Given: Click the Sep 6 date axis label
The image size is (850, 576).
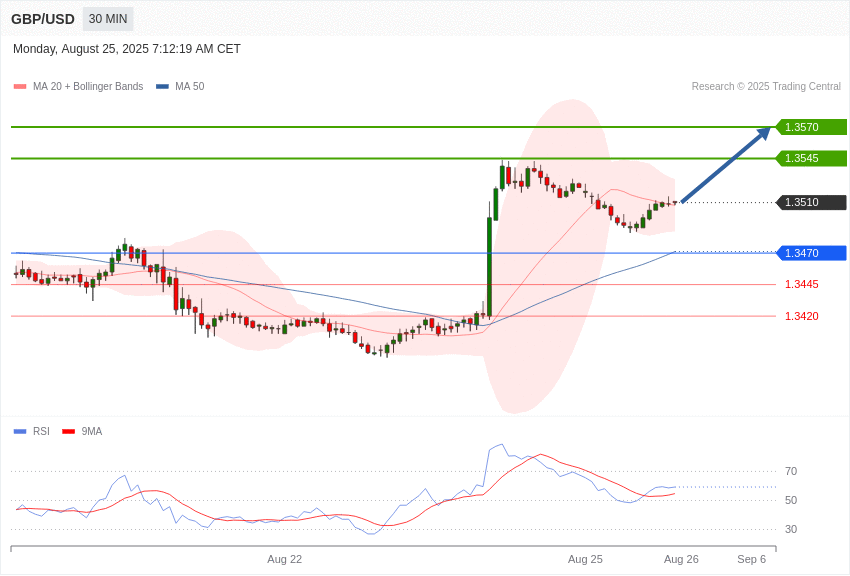Looking at the screenshot, I should pyautogui.click(x=751, y=559).
